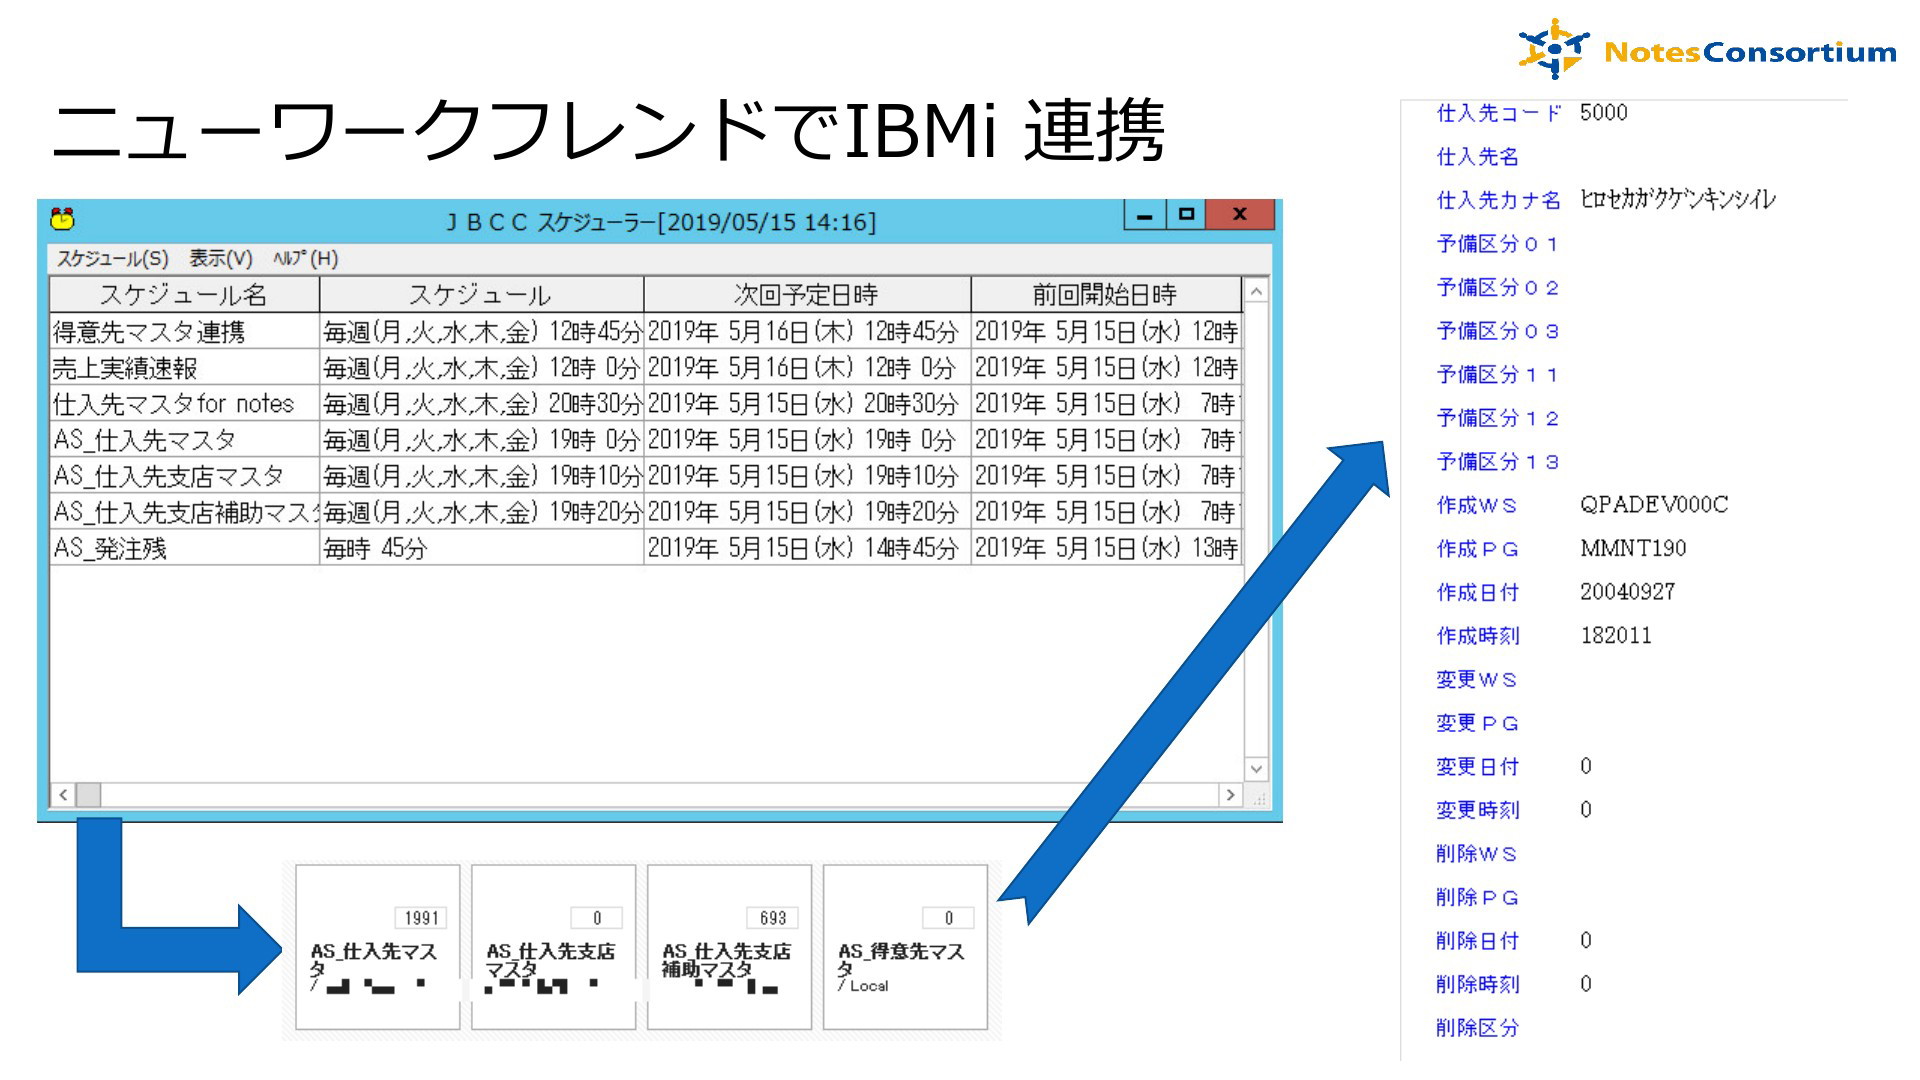Click the 前回開始日時 column header
The image size is (1920, 1080).
(x=1105, y=295)
